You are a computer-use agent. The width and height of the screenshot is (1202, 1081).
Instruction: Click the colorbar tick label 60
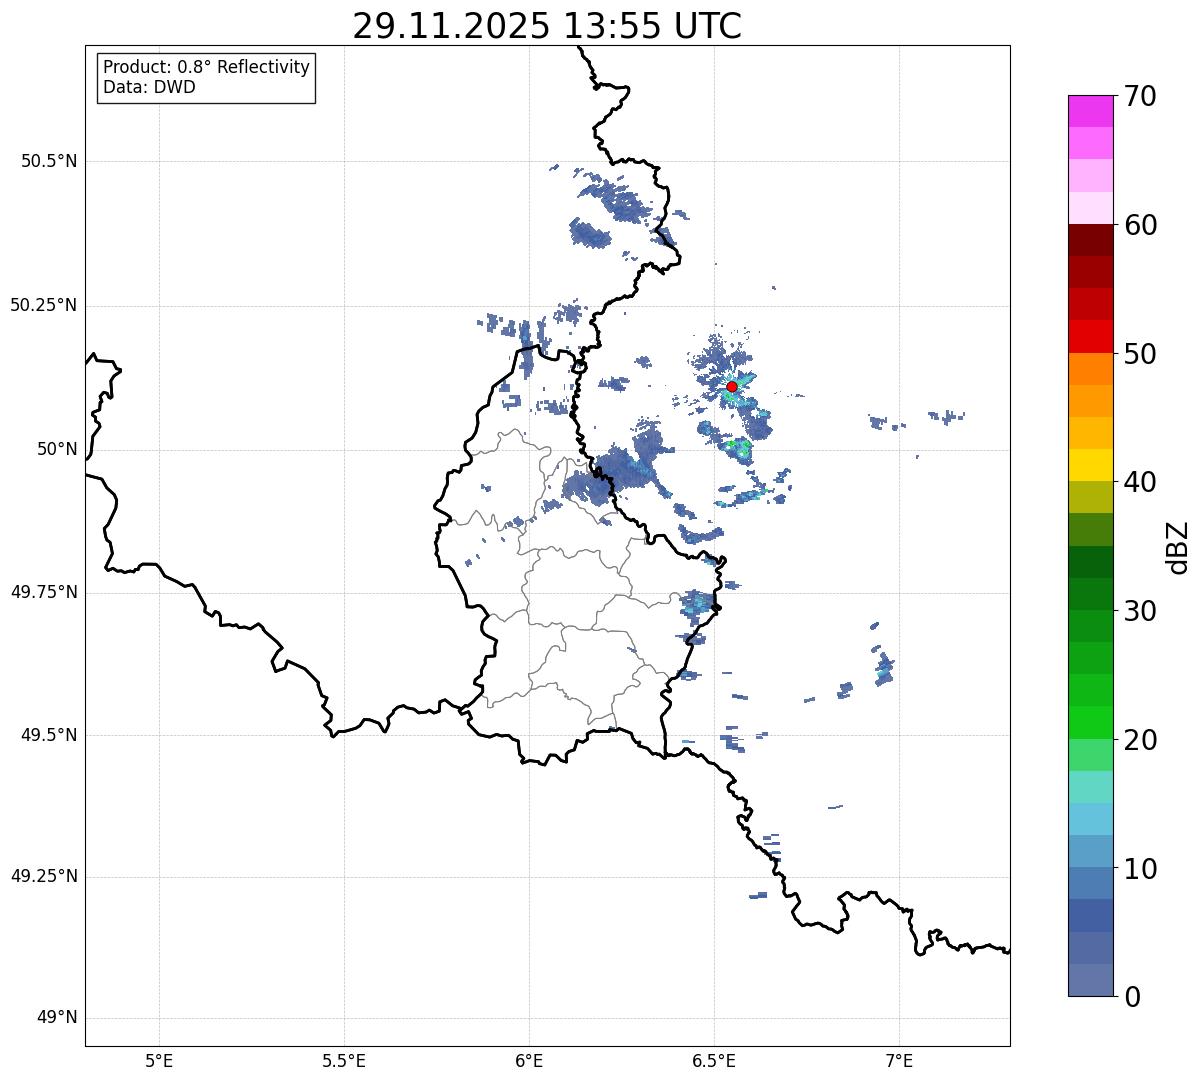tap(1141, 225)
